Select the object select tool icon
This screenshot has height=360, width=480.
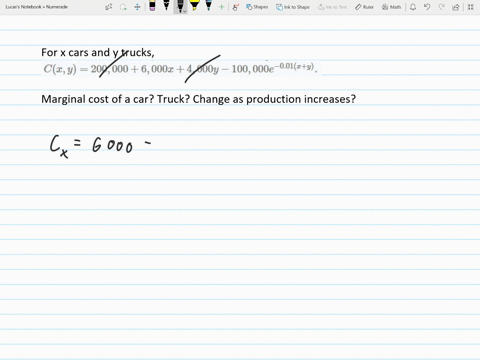109,7
